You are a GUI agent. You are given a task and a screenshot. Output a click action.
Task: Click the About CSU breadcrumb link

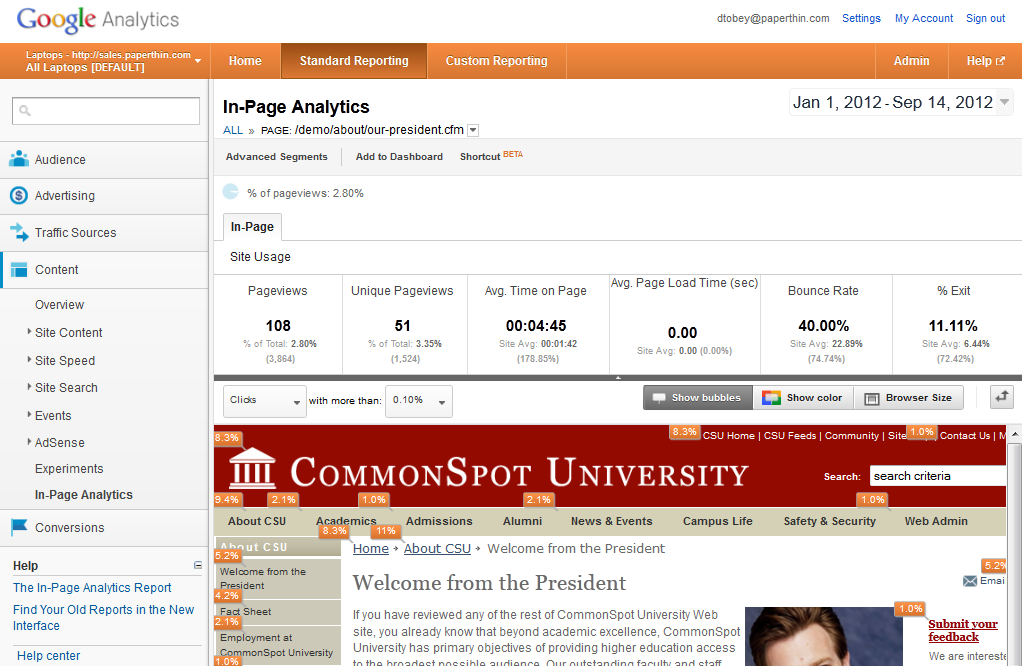(x=437, y=549)
